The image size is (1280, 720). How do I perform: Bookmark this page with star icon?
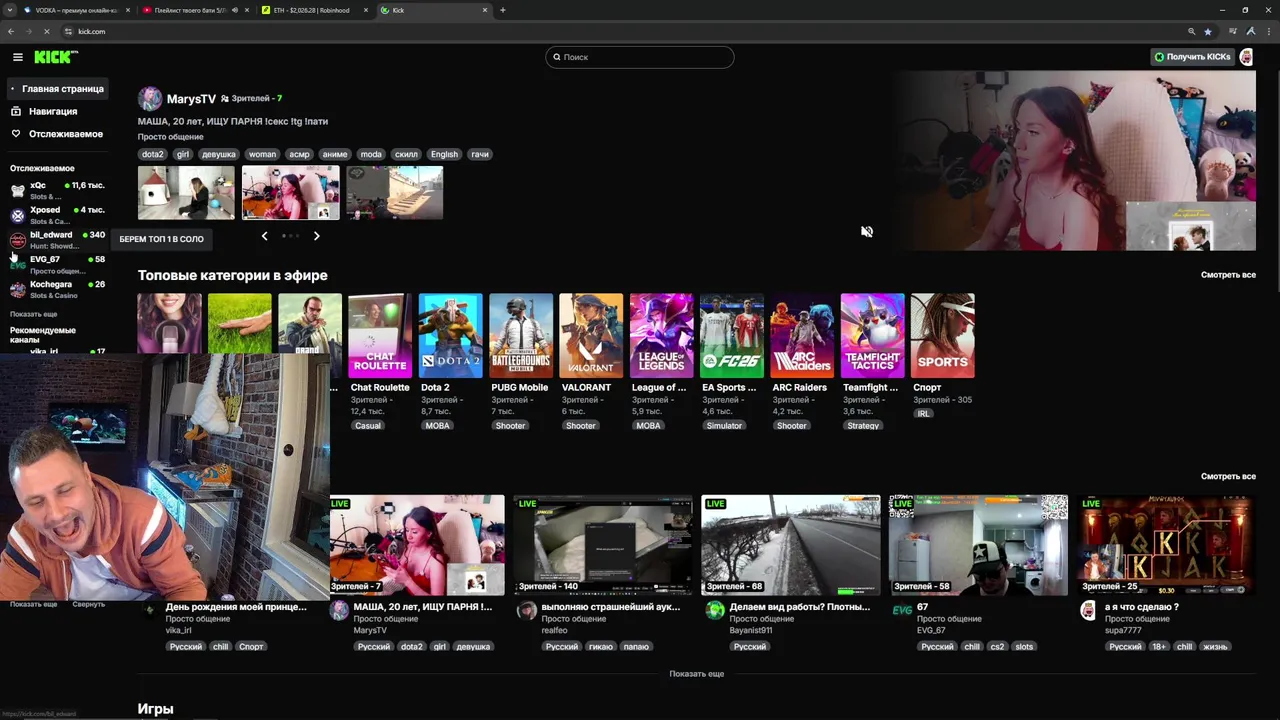click(1207, 31)
